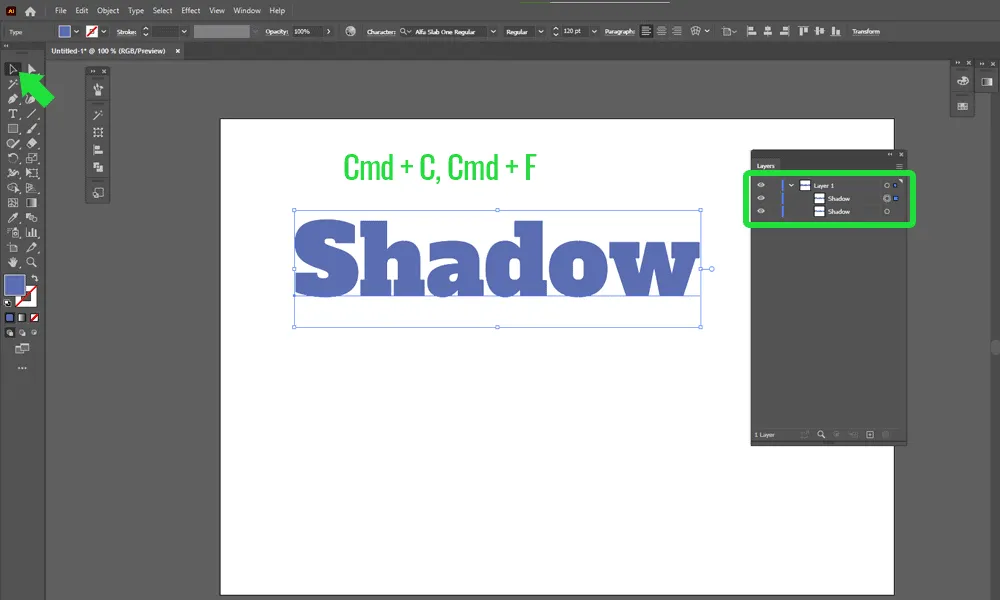Align paragraph center
Image resolution: width=1000 pixels, height=600 pixels.
[x=661, y=31]
